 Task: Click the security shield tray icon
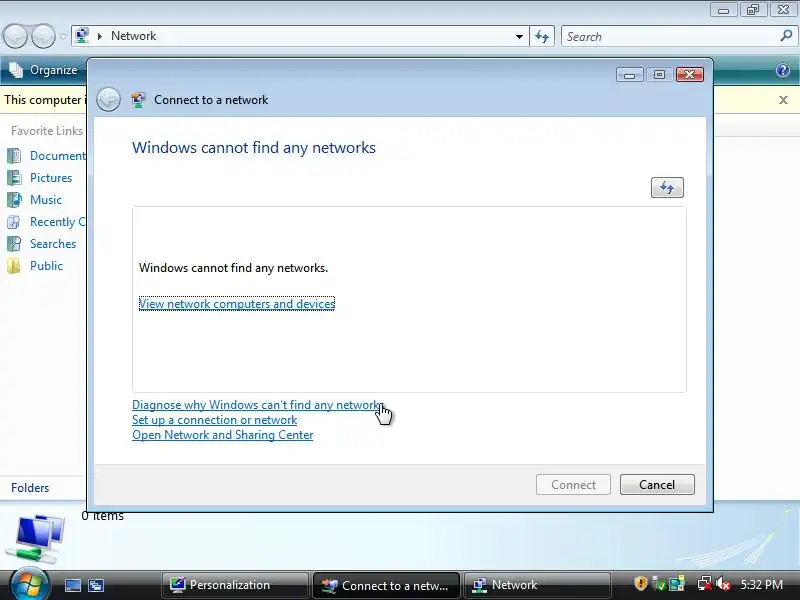tap(641, 583)
